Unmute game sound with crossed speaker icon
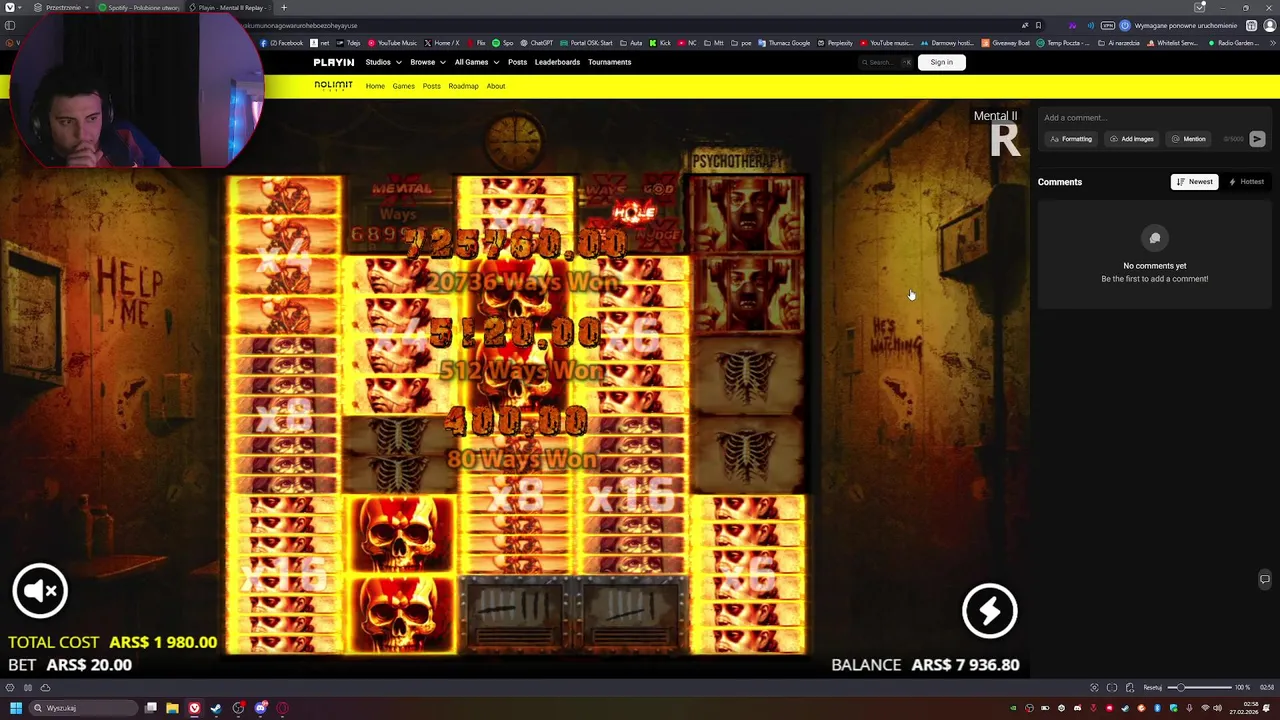 point(40,591)
